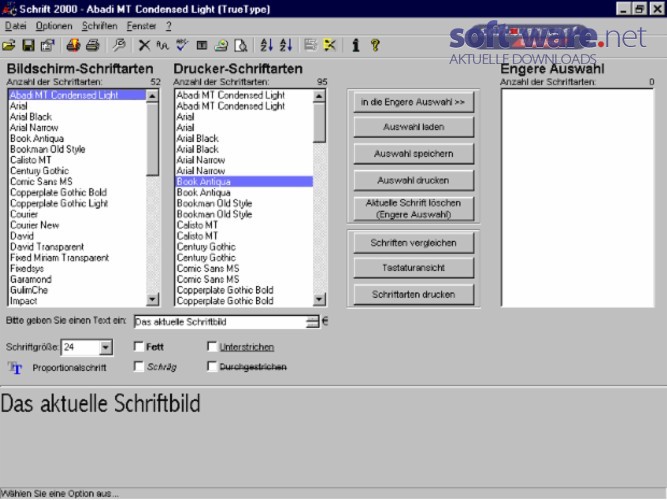Select 'Arial Black' in Bildschirm-Schriftarten list

[77, 117]
